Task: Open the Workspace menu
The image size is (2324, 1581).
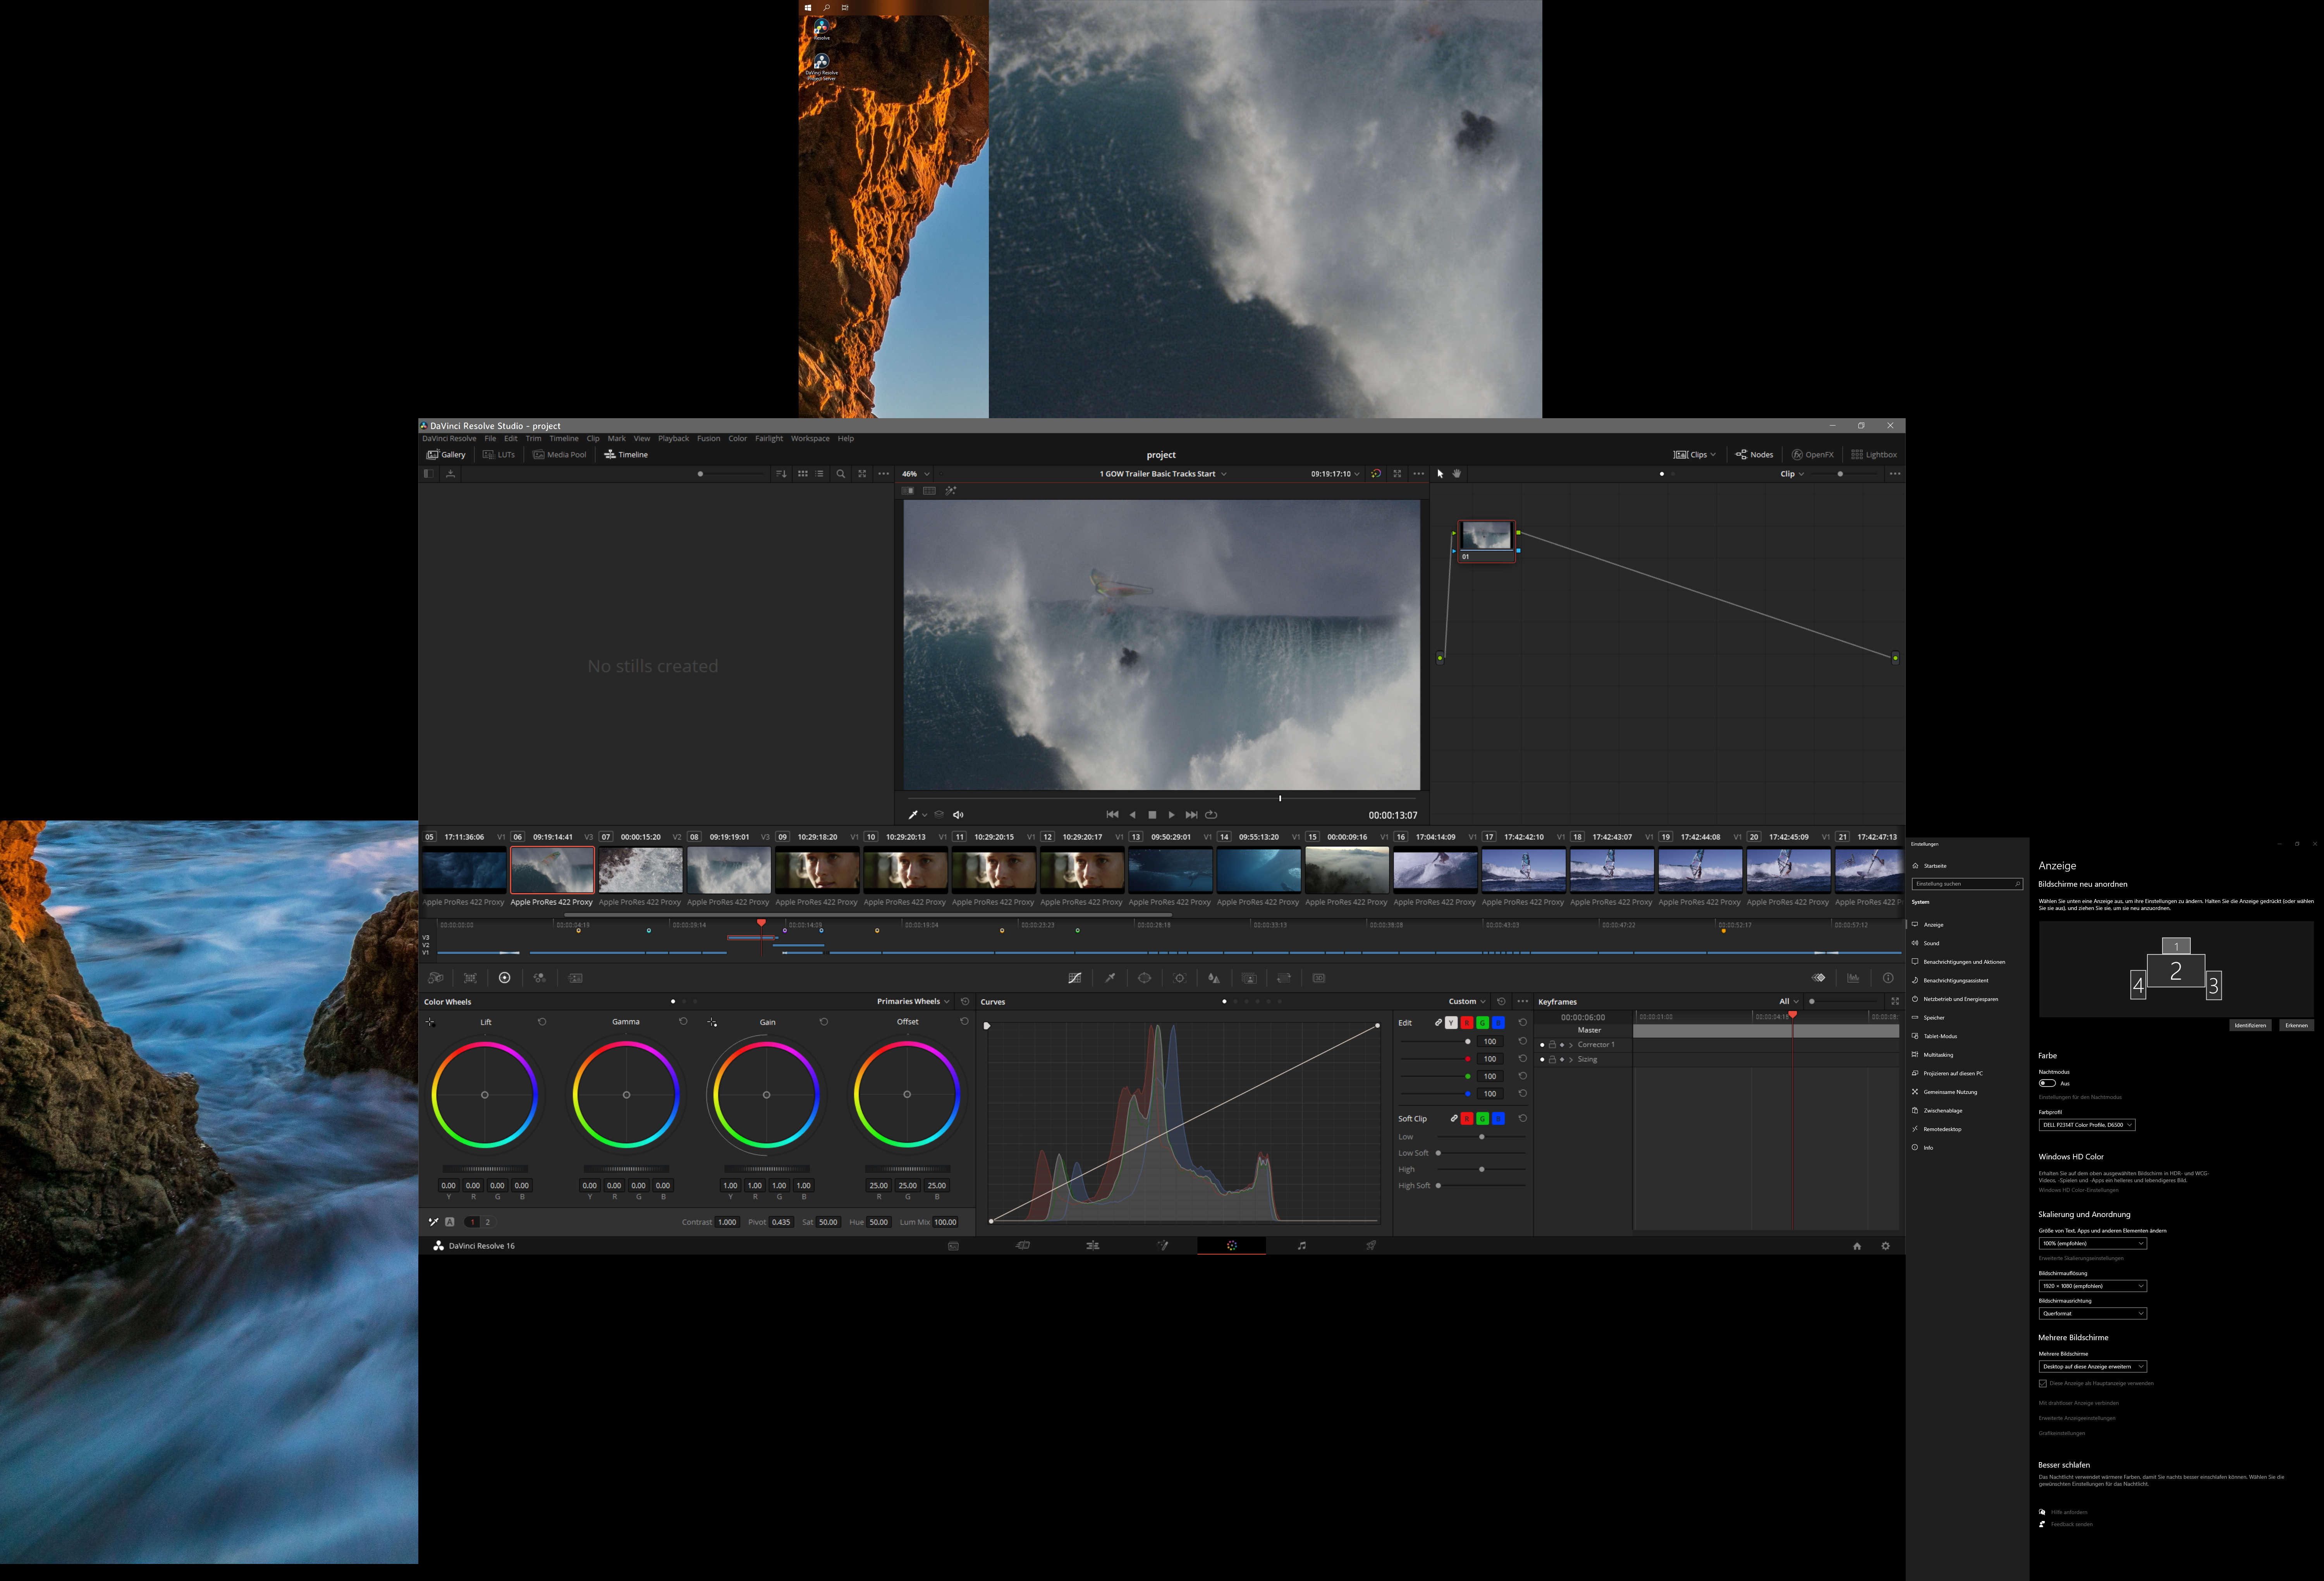Action: [810, 439]
